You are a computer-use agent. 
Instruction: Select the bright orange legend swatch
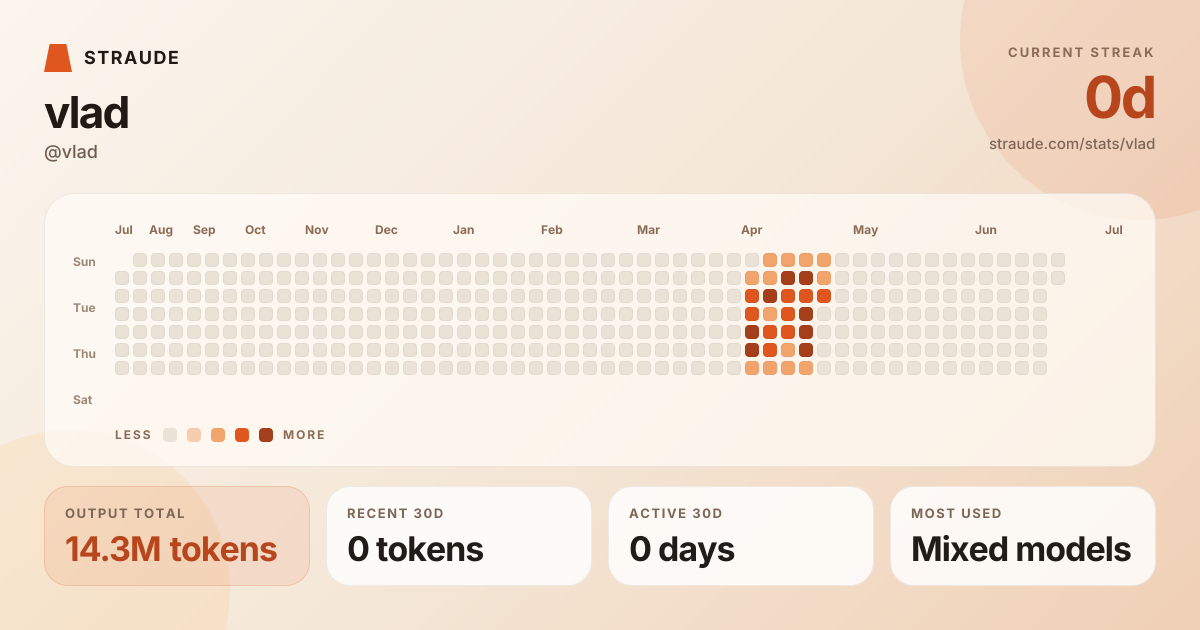click(242, 435)
